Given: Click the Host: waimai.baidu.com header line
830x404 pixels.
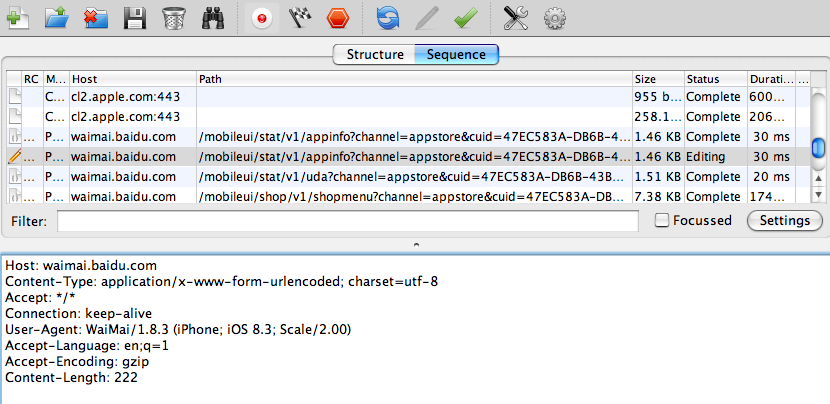Looking at the screenshot, I should [x=81, y=265].
